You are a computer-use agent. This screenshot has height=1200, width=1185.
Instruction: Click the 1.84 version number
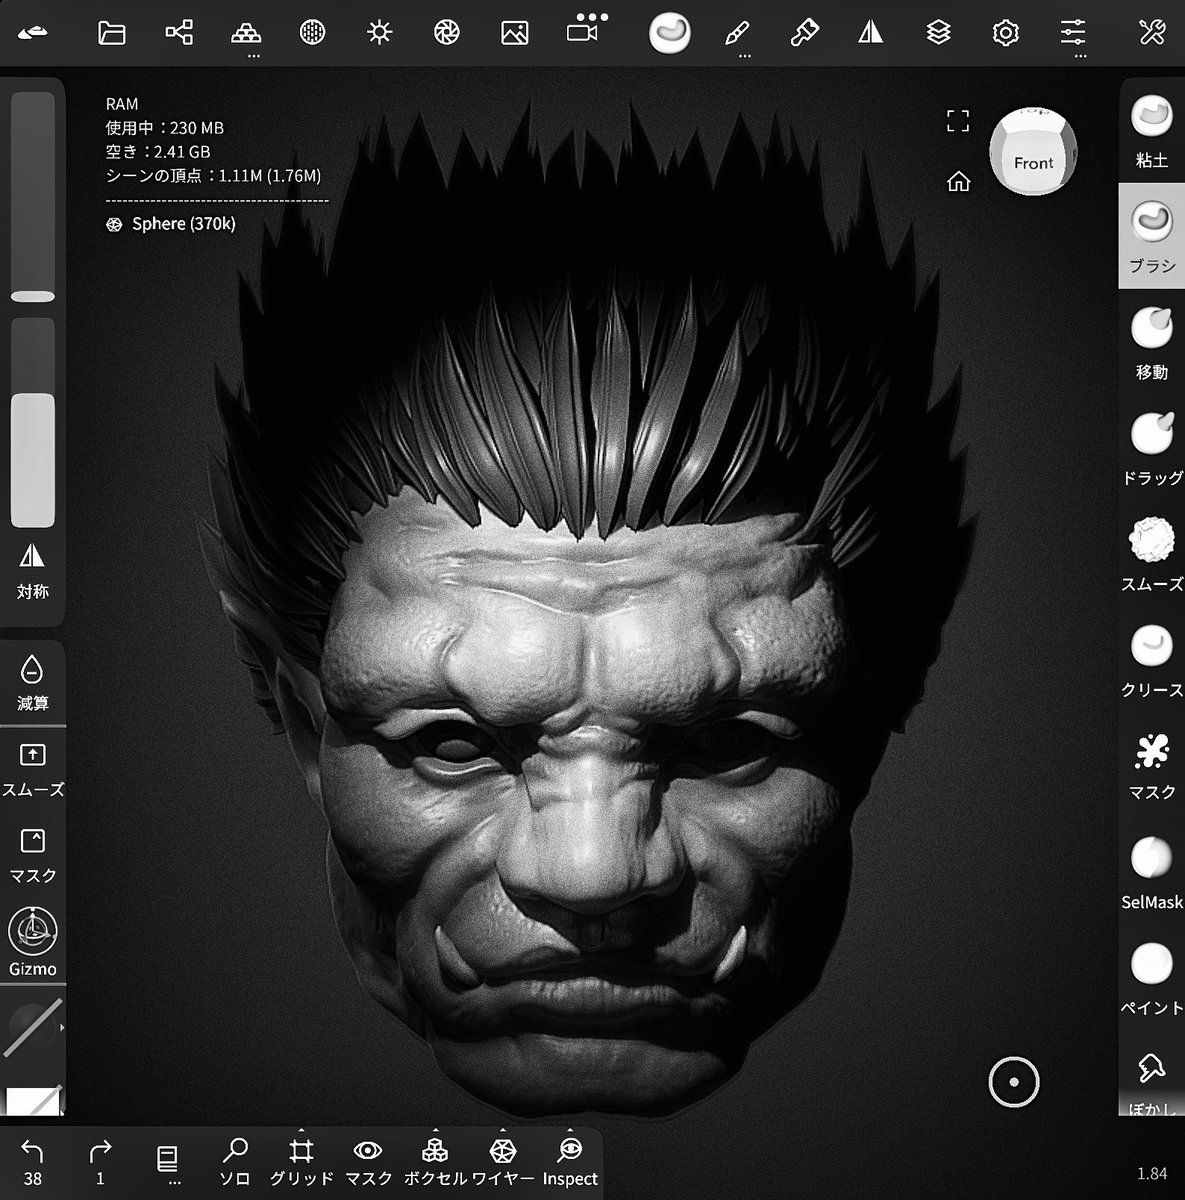pos(1152,1173)
